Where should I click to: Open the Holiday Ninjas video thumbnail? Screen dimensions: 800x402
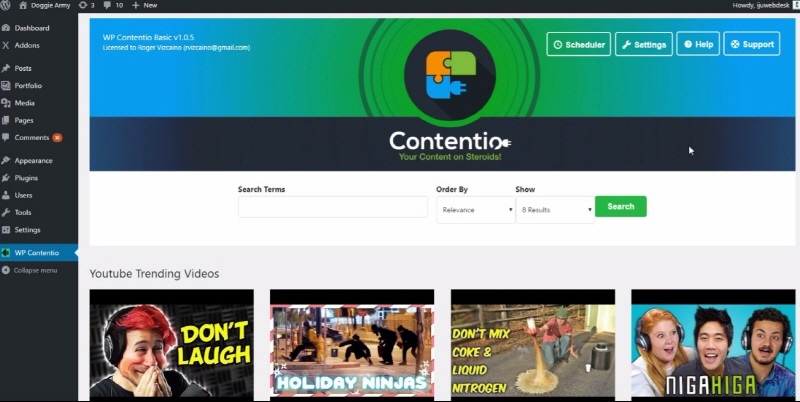point(352,345)
